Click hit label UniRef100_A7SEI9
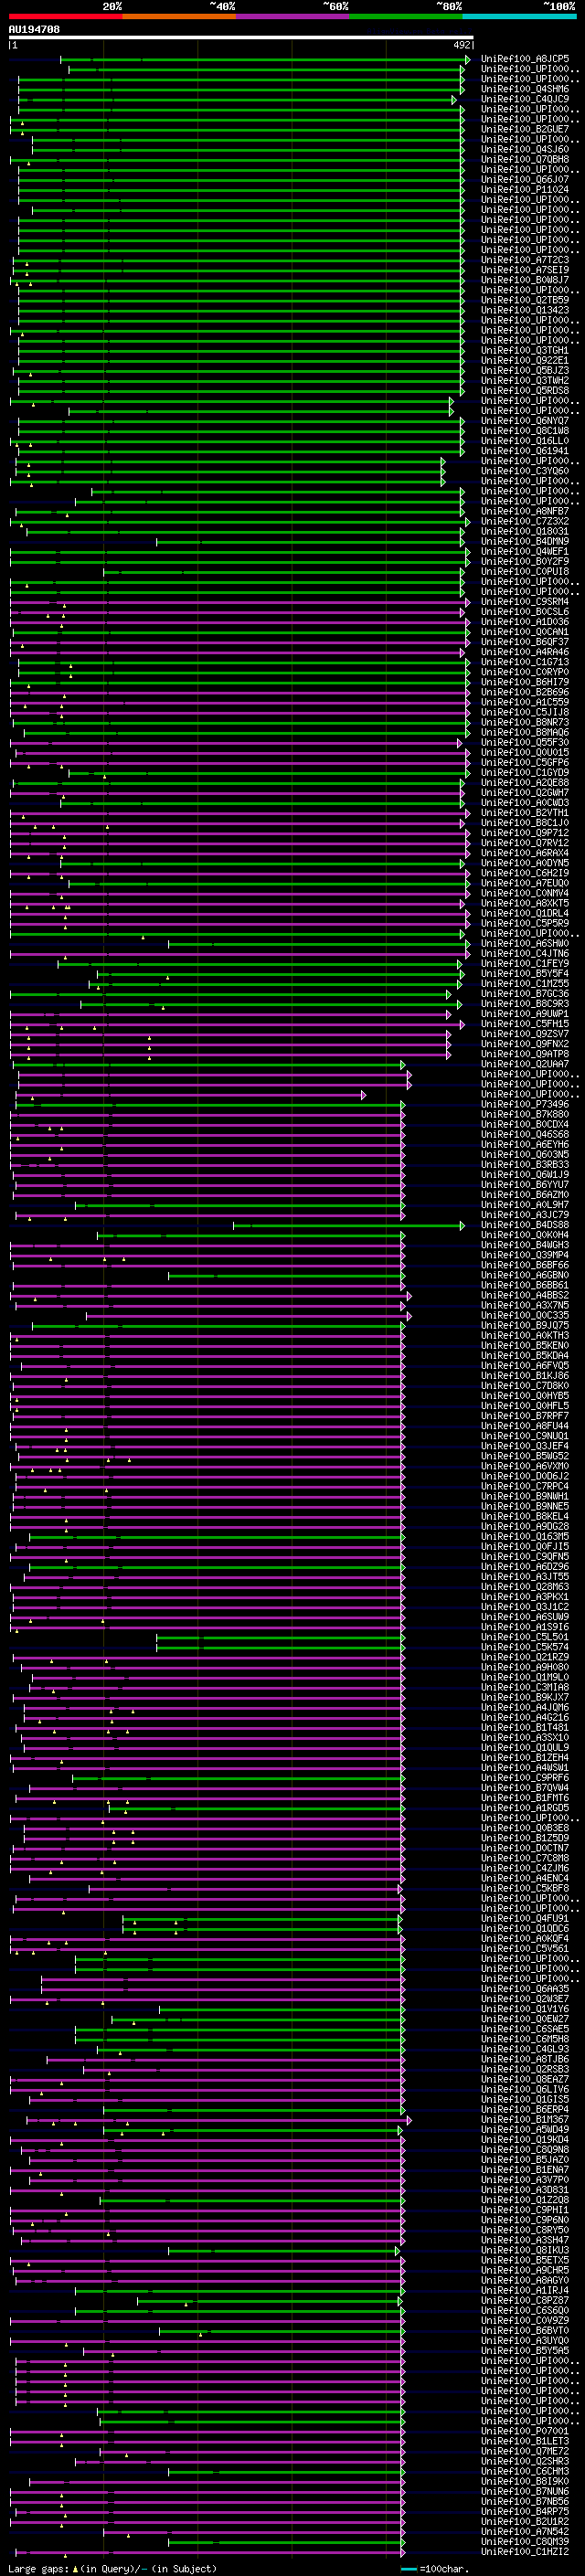 point(525,270)
